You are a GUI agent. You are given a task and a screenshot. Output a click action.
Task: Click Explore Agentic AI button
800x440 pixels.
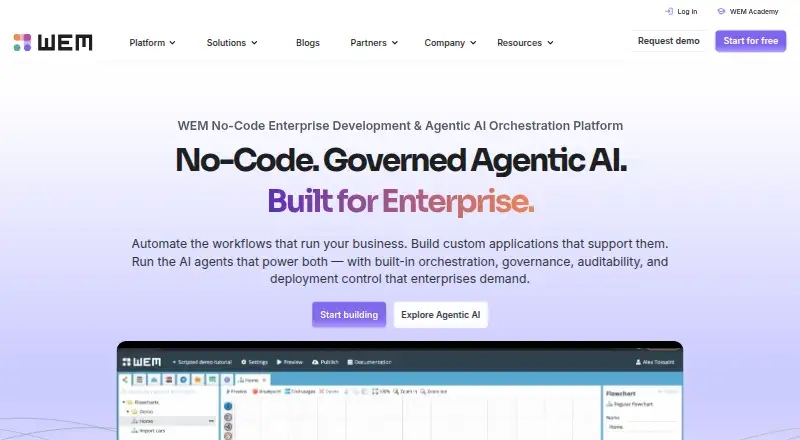point(440,314)
